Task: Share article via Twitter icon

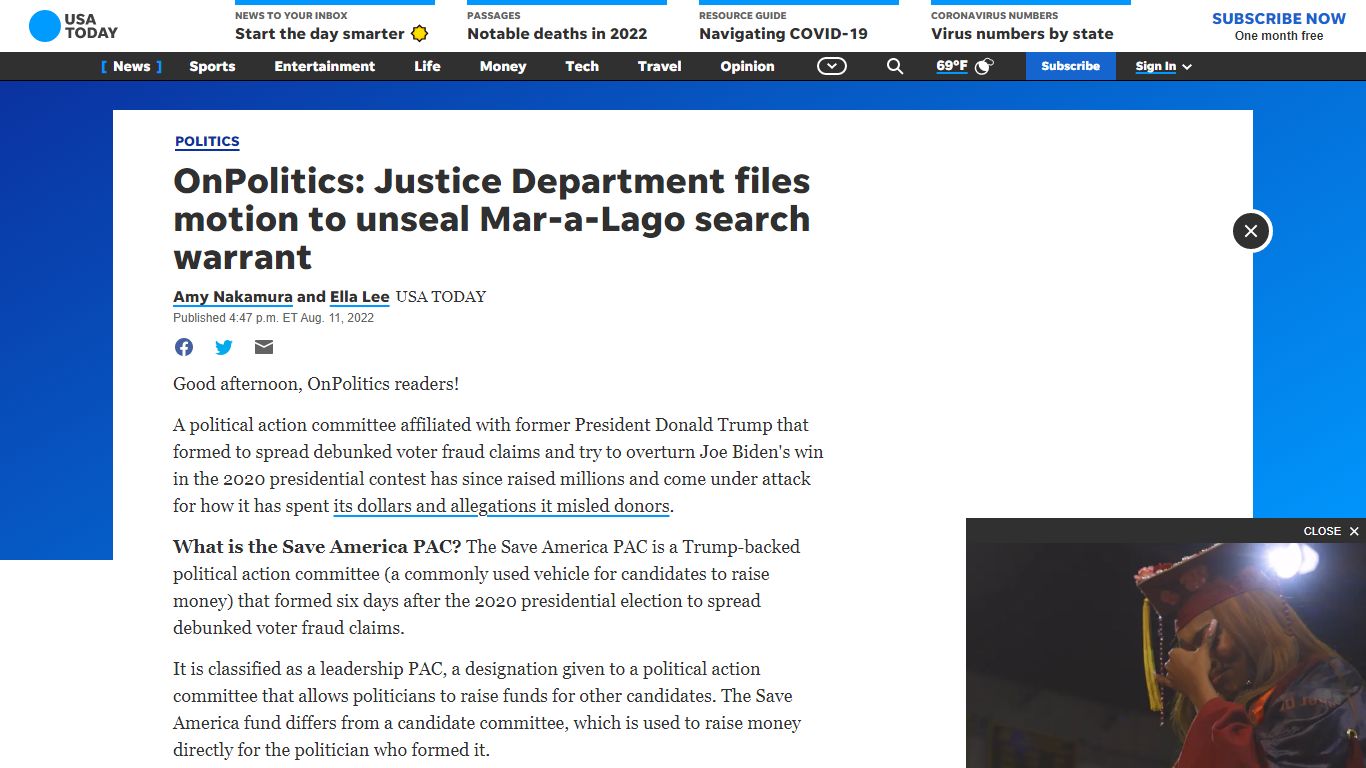Action: pos(224,347)
